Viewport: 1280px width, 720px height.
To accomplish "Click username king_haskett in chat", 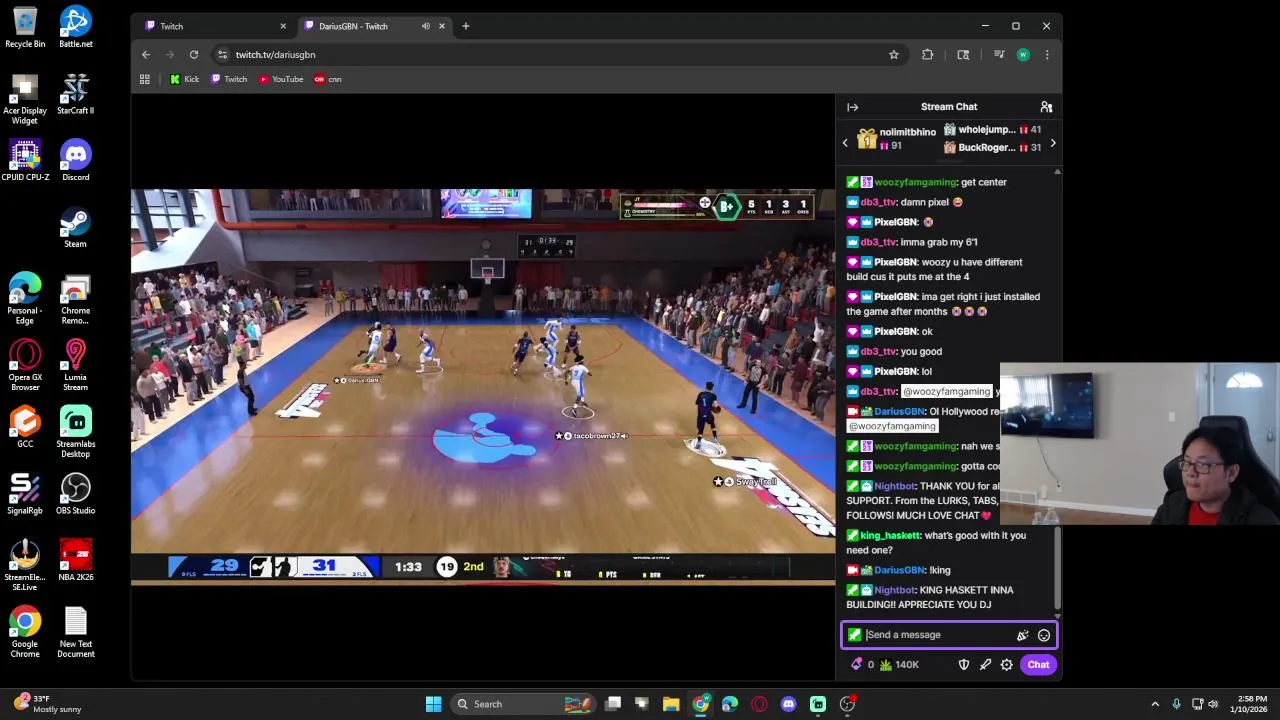I will [890, 536].
